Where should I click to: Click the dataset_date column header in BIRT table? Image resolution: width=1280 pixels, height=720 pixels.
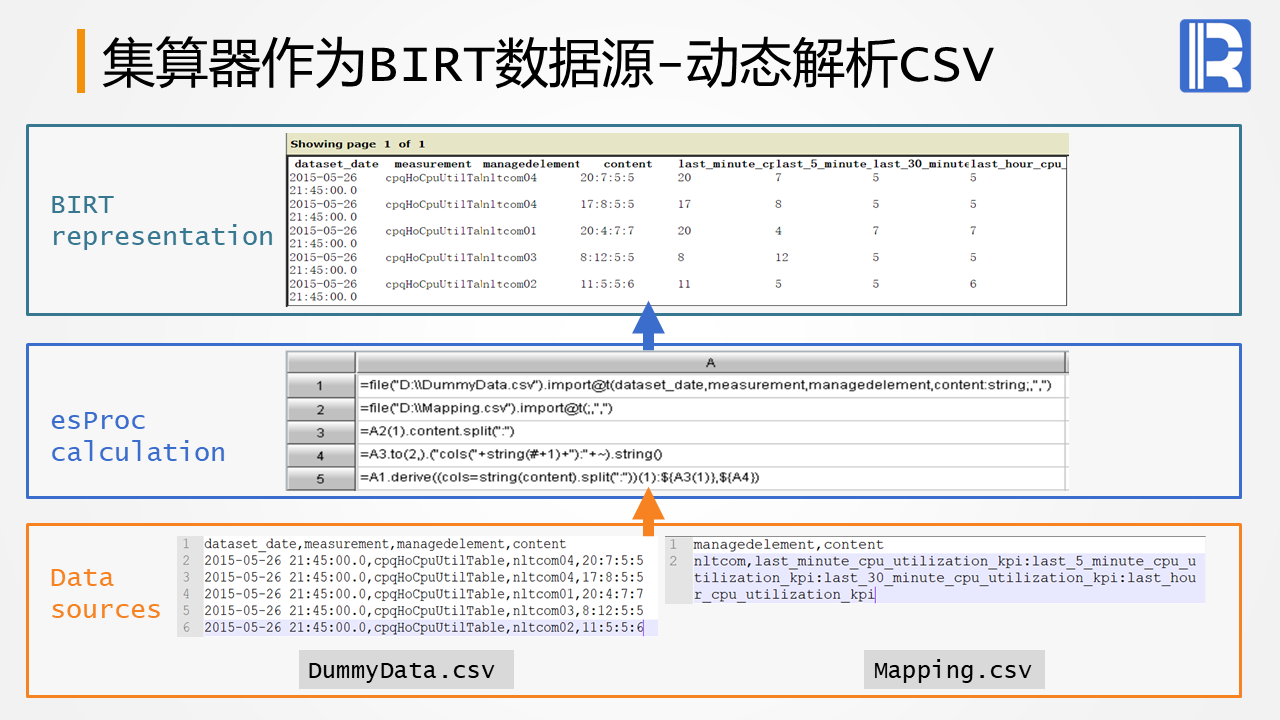[337, 164]
